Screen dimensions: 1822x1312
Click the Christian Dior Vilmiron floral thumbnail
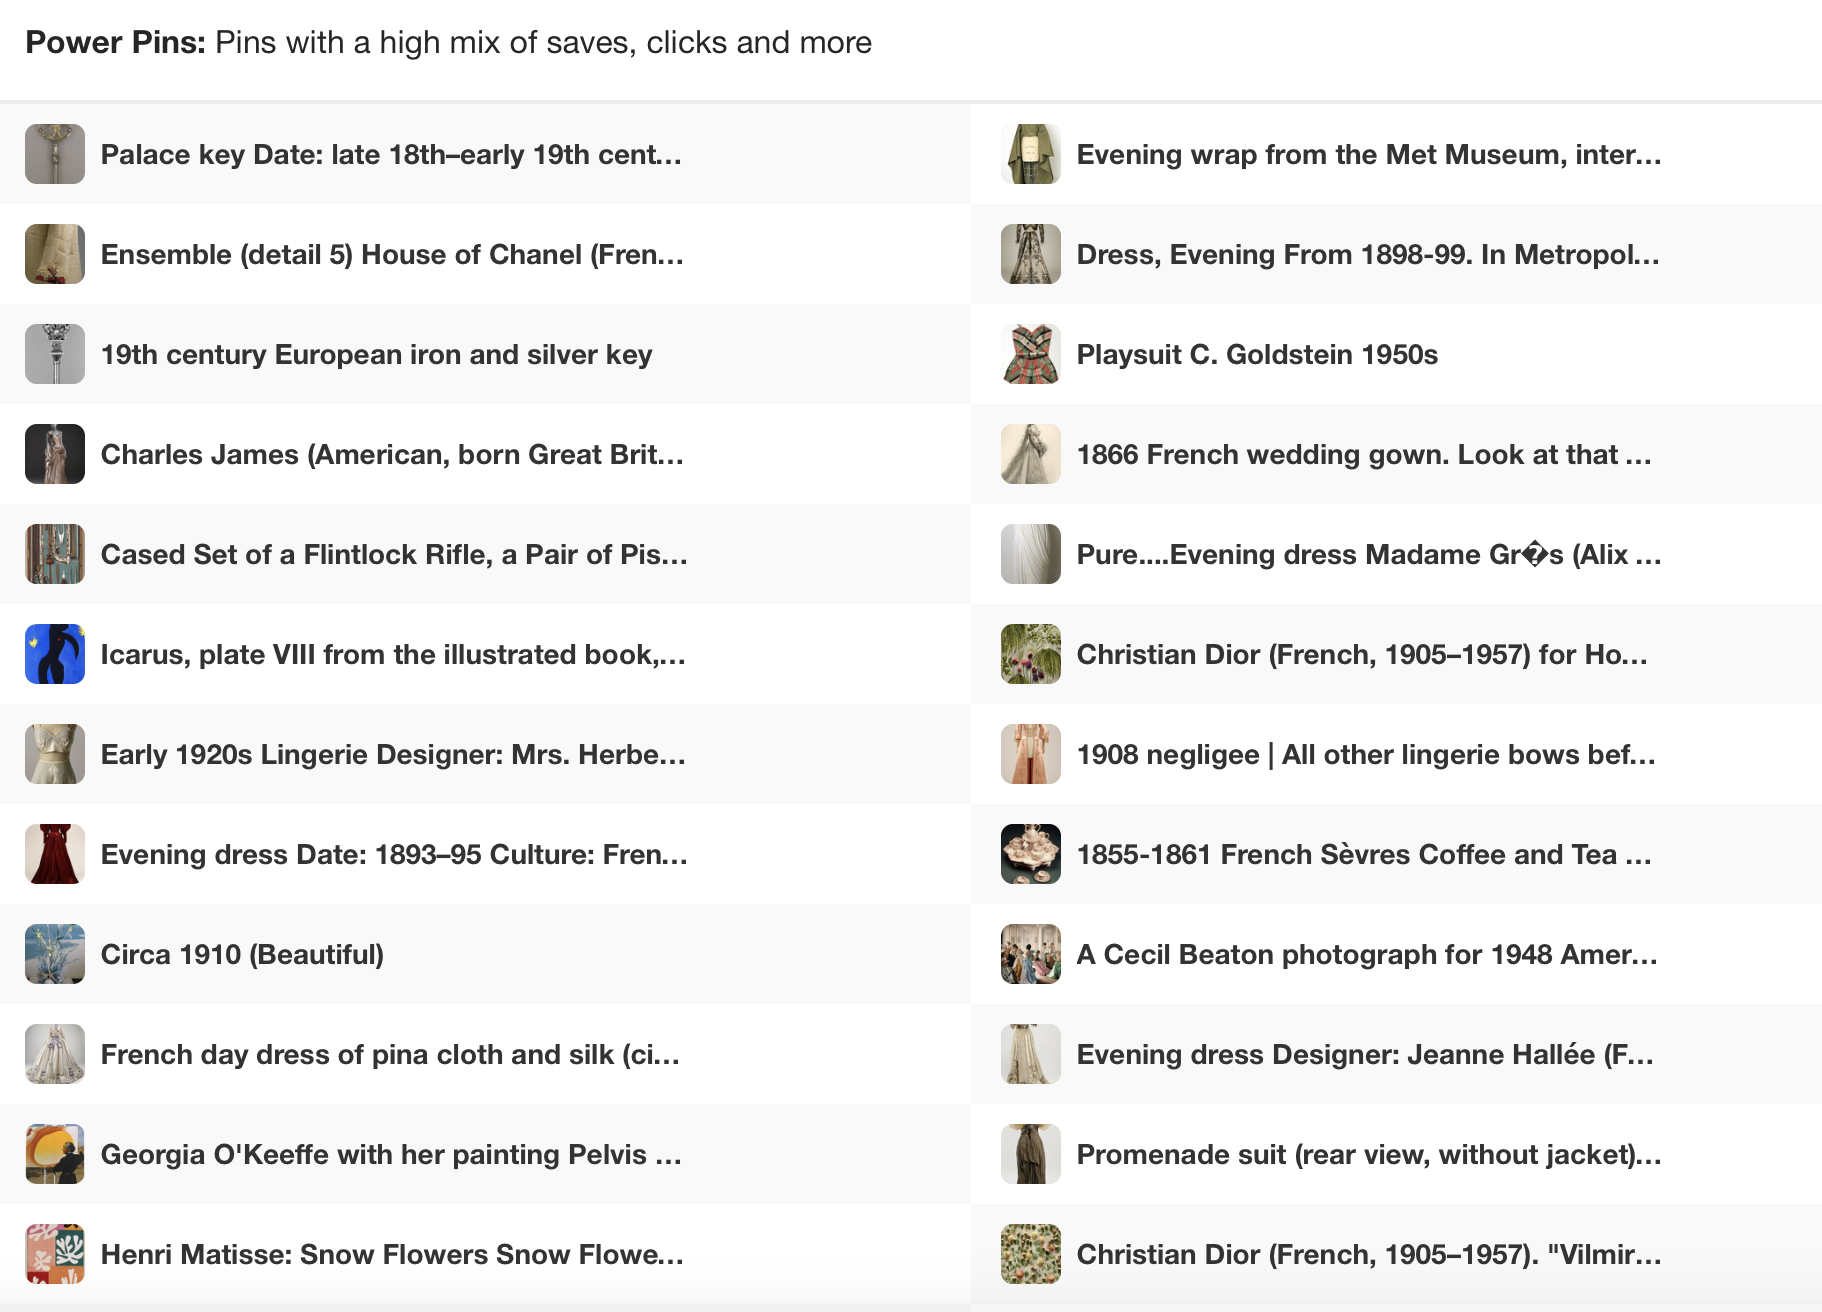point(1031,1254)
